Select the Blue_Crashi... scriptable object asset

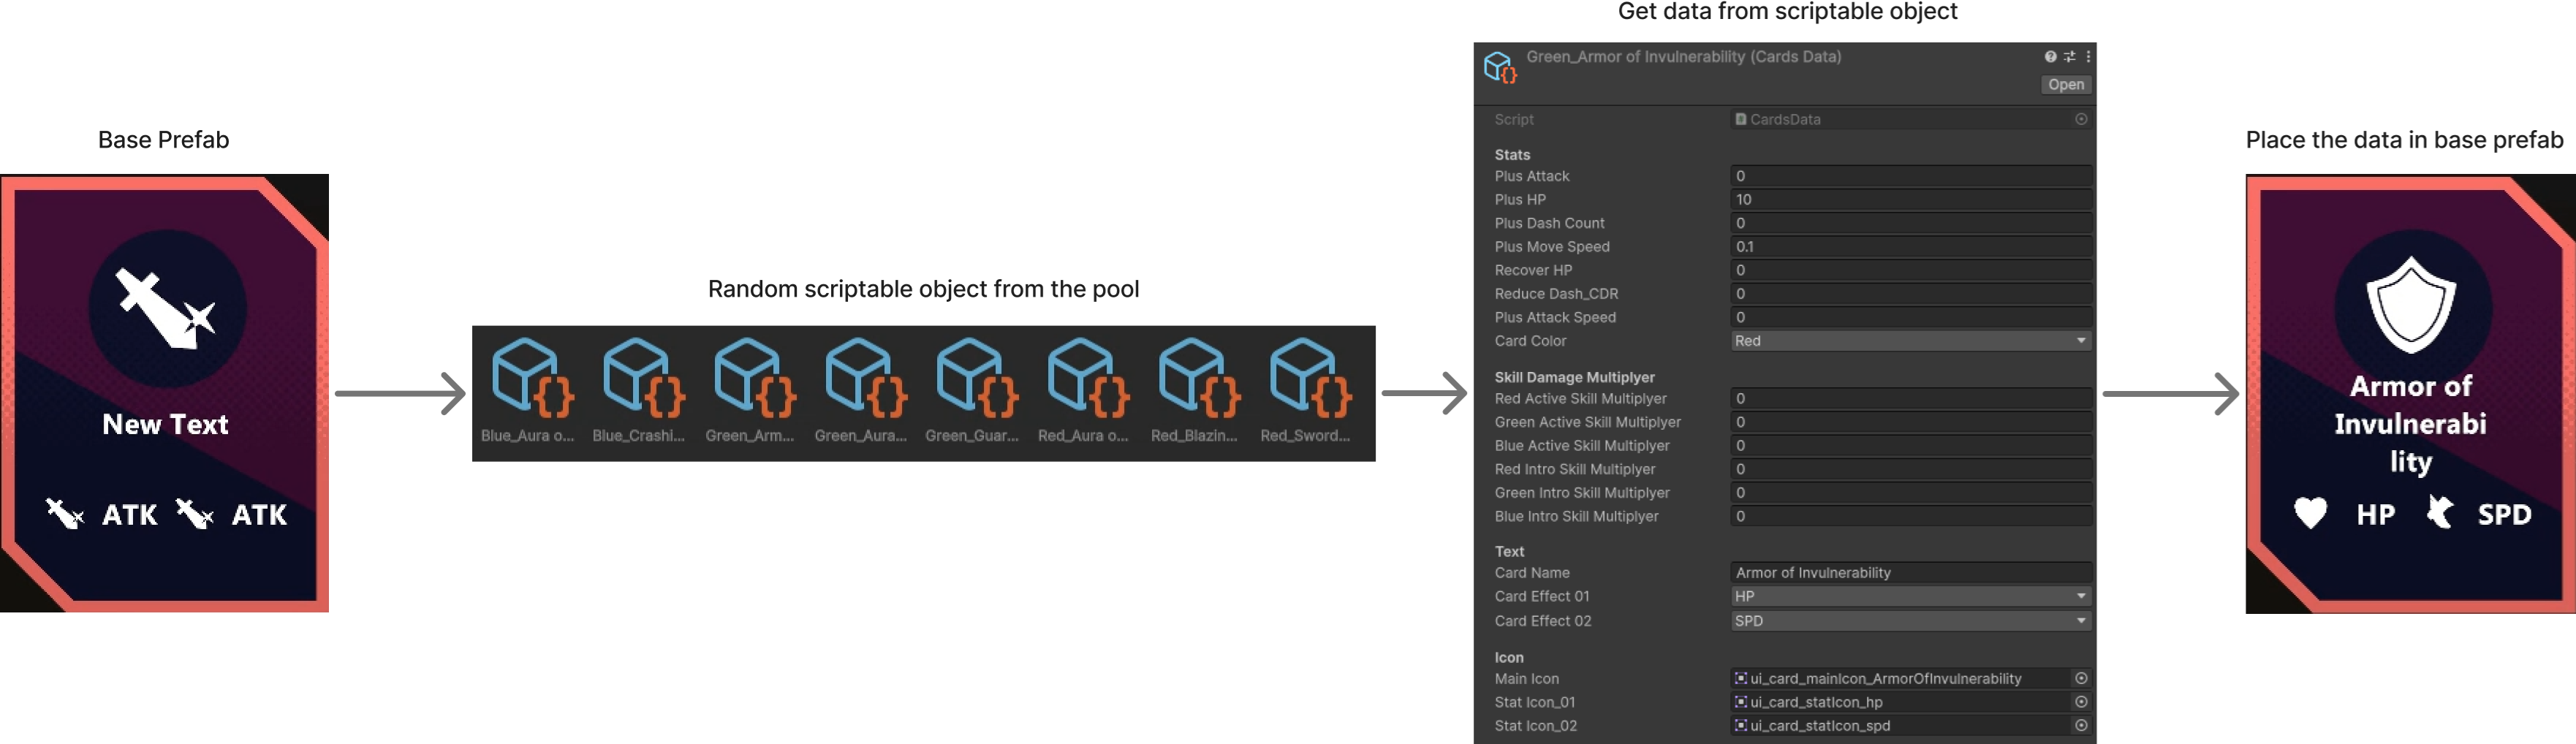pyautogui.click(x=638, y=391)
